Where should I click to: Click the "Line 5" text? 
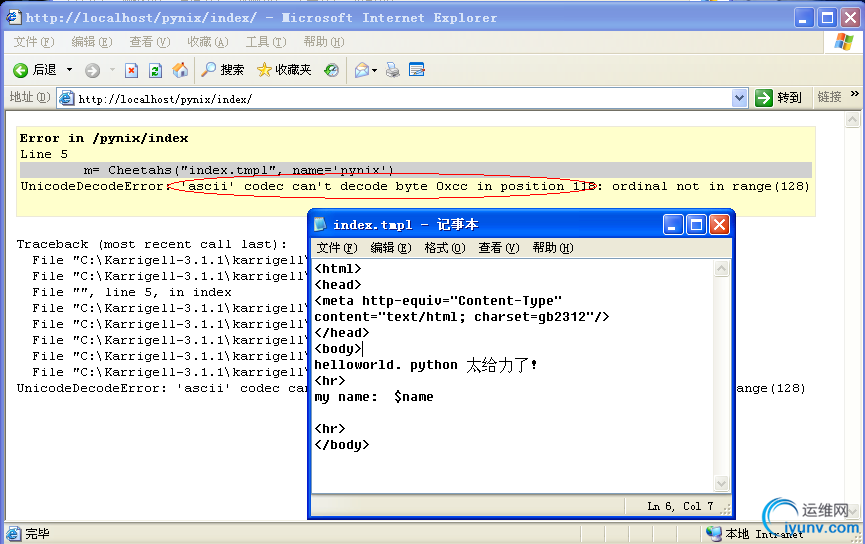tap(44, 154)
